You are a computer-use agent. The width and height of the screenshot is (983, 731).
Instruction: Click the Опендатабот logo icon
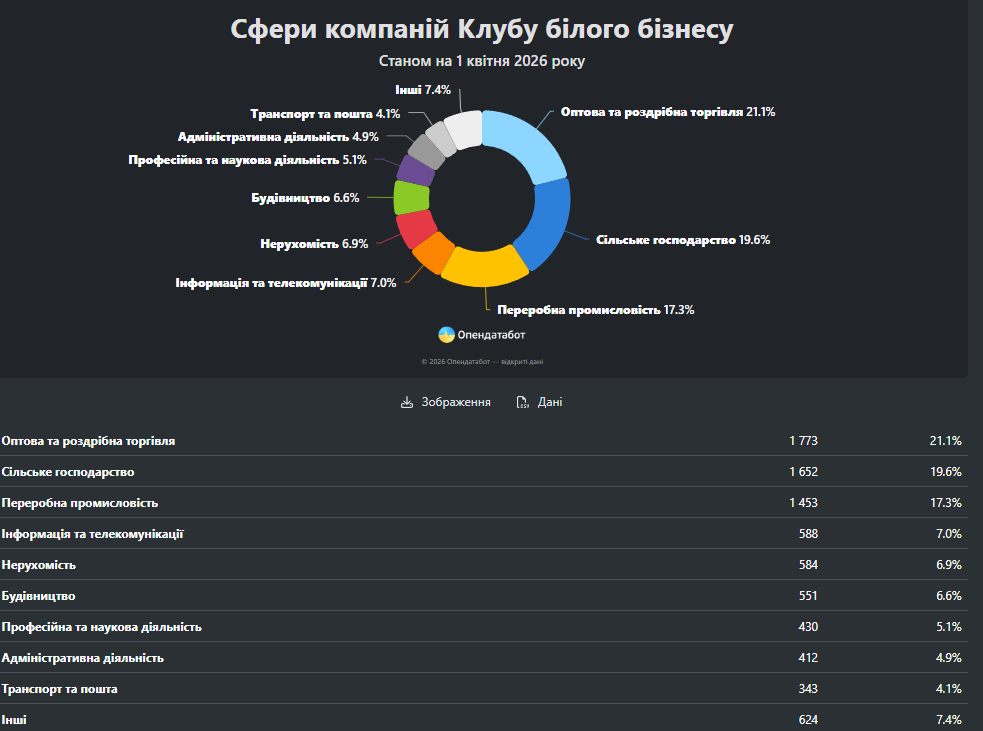[446, 335]
